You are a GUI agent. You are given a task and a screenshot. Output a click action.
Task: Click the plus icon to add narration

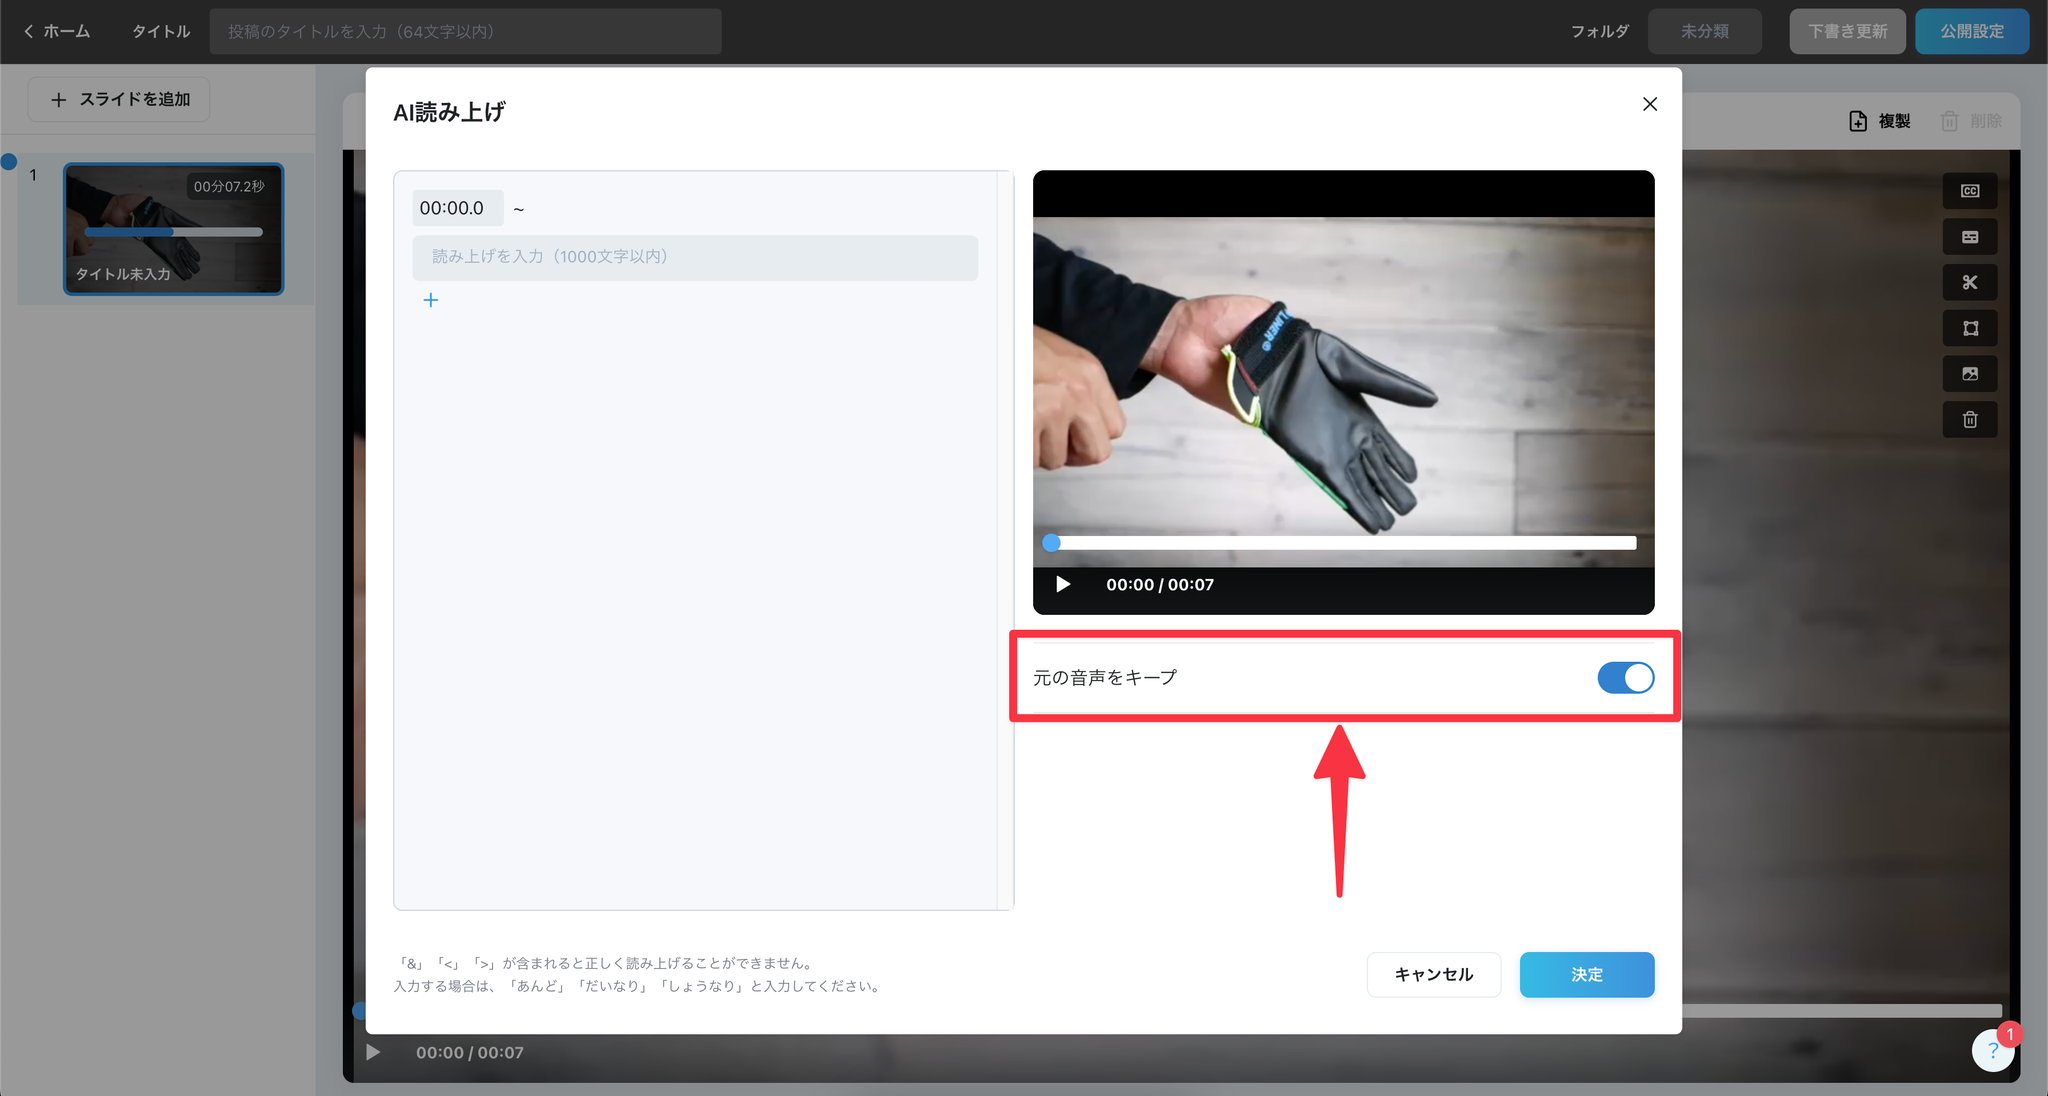point(431,300)
